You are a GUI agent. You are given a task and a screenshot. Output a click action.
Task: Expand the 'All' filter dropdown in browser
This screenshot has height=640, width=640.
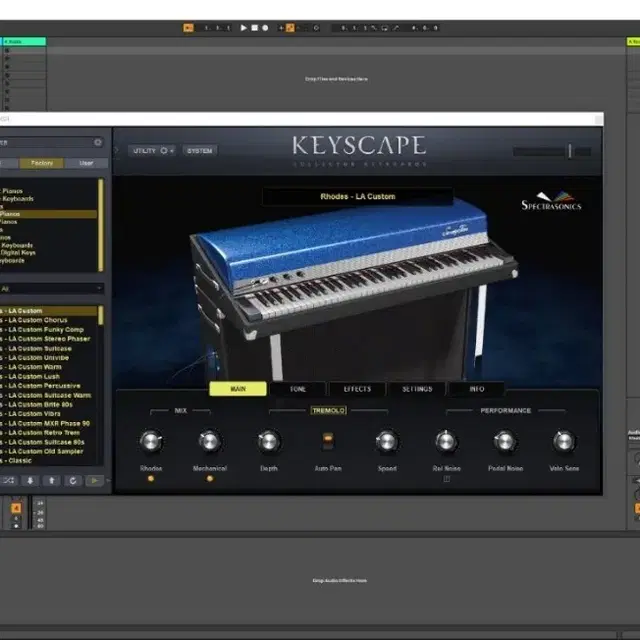click(x=50, y=288)
